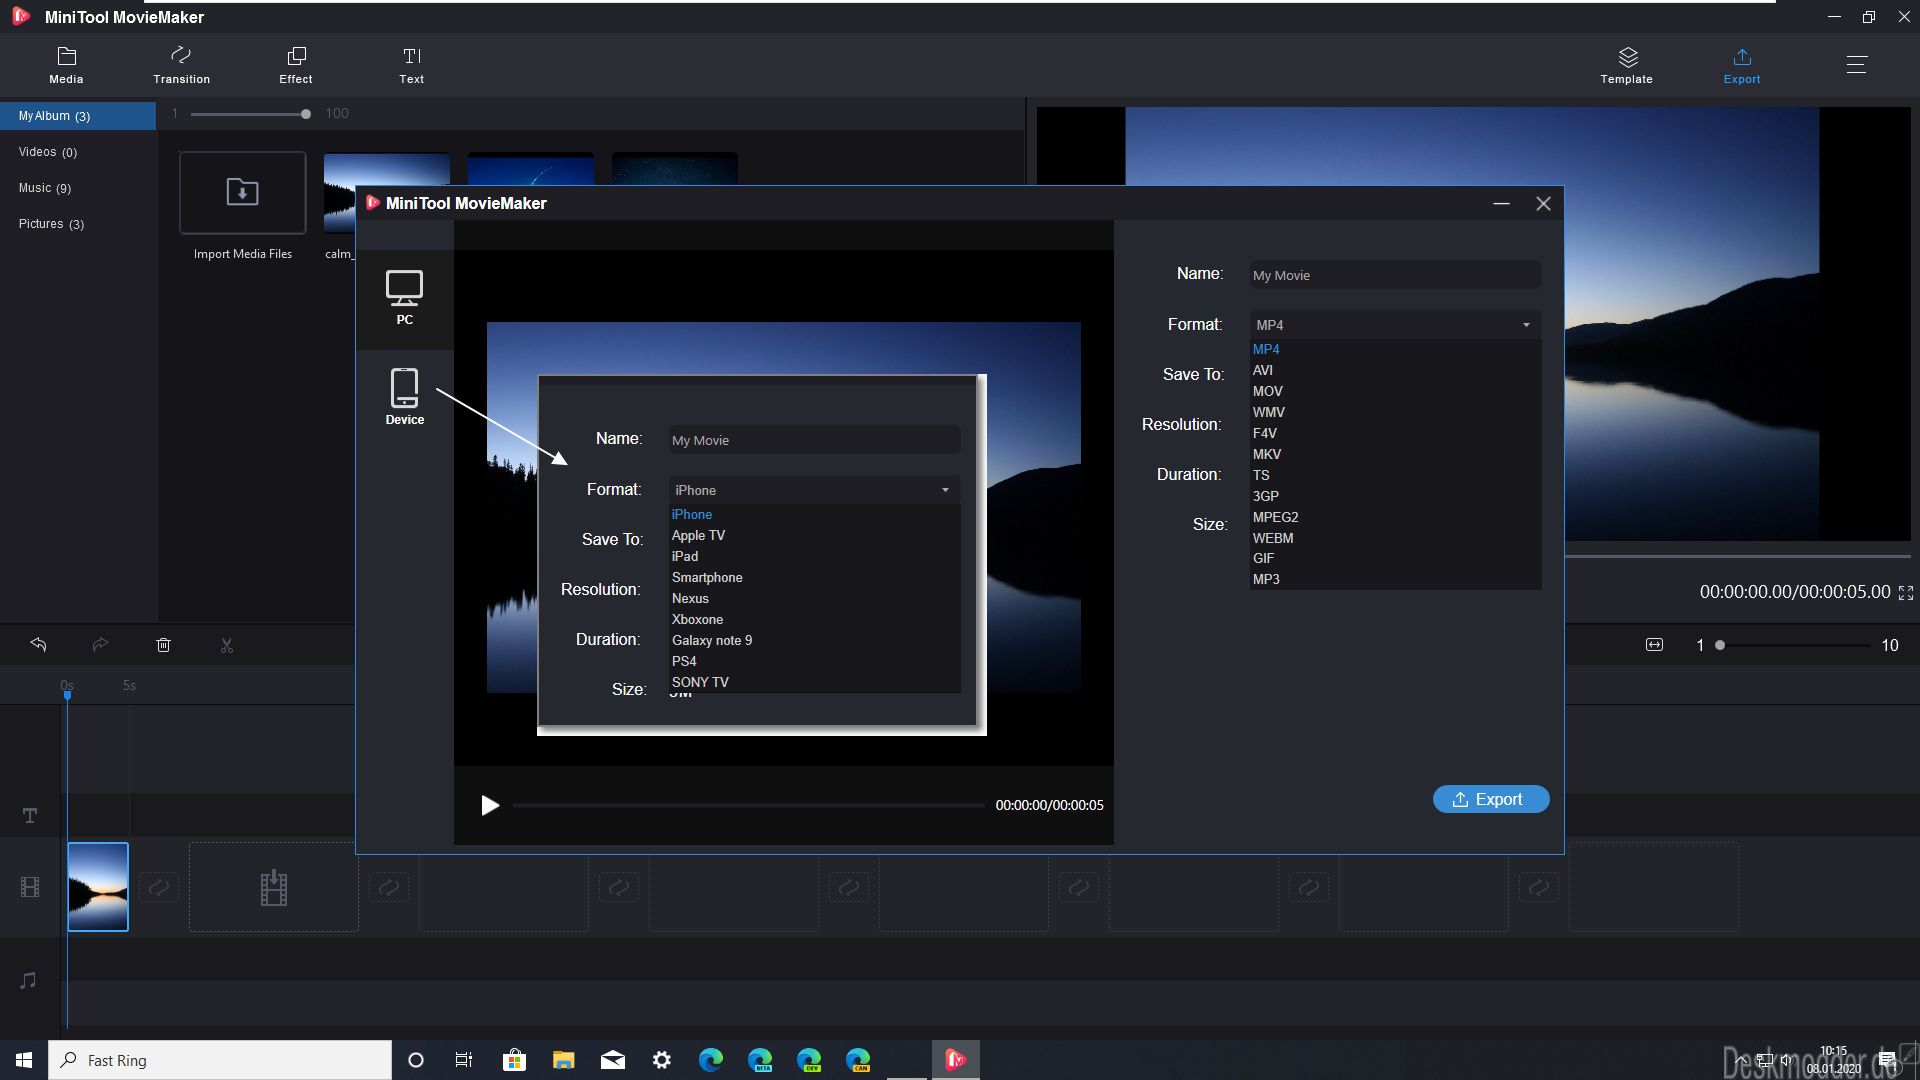The width and height of the screenshot is (1920, 1080).
Task: Click the export preview progress bar
Action: 748,805
